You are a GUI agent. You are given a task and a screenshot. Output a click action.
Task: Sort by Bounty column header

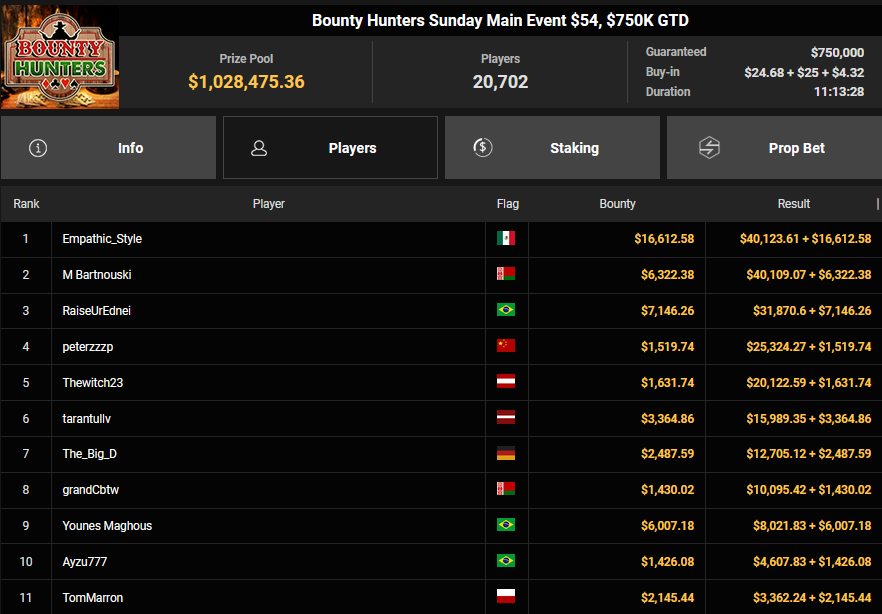coord(617,204)
